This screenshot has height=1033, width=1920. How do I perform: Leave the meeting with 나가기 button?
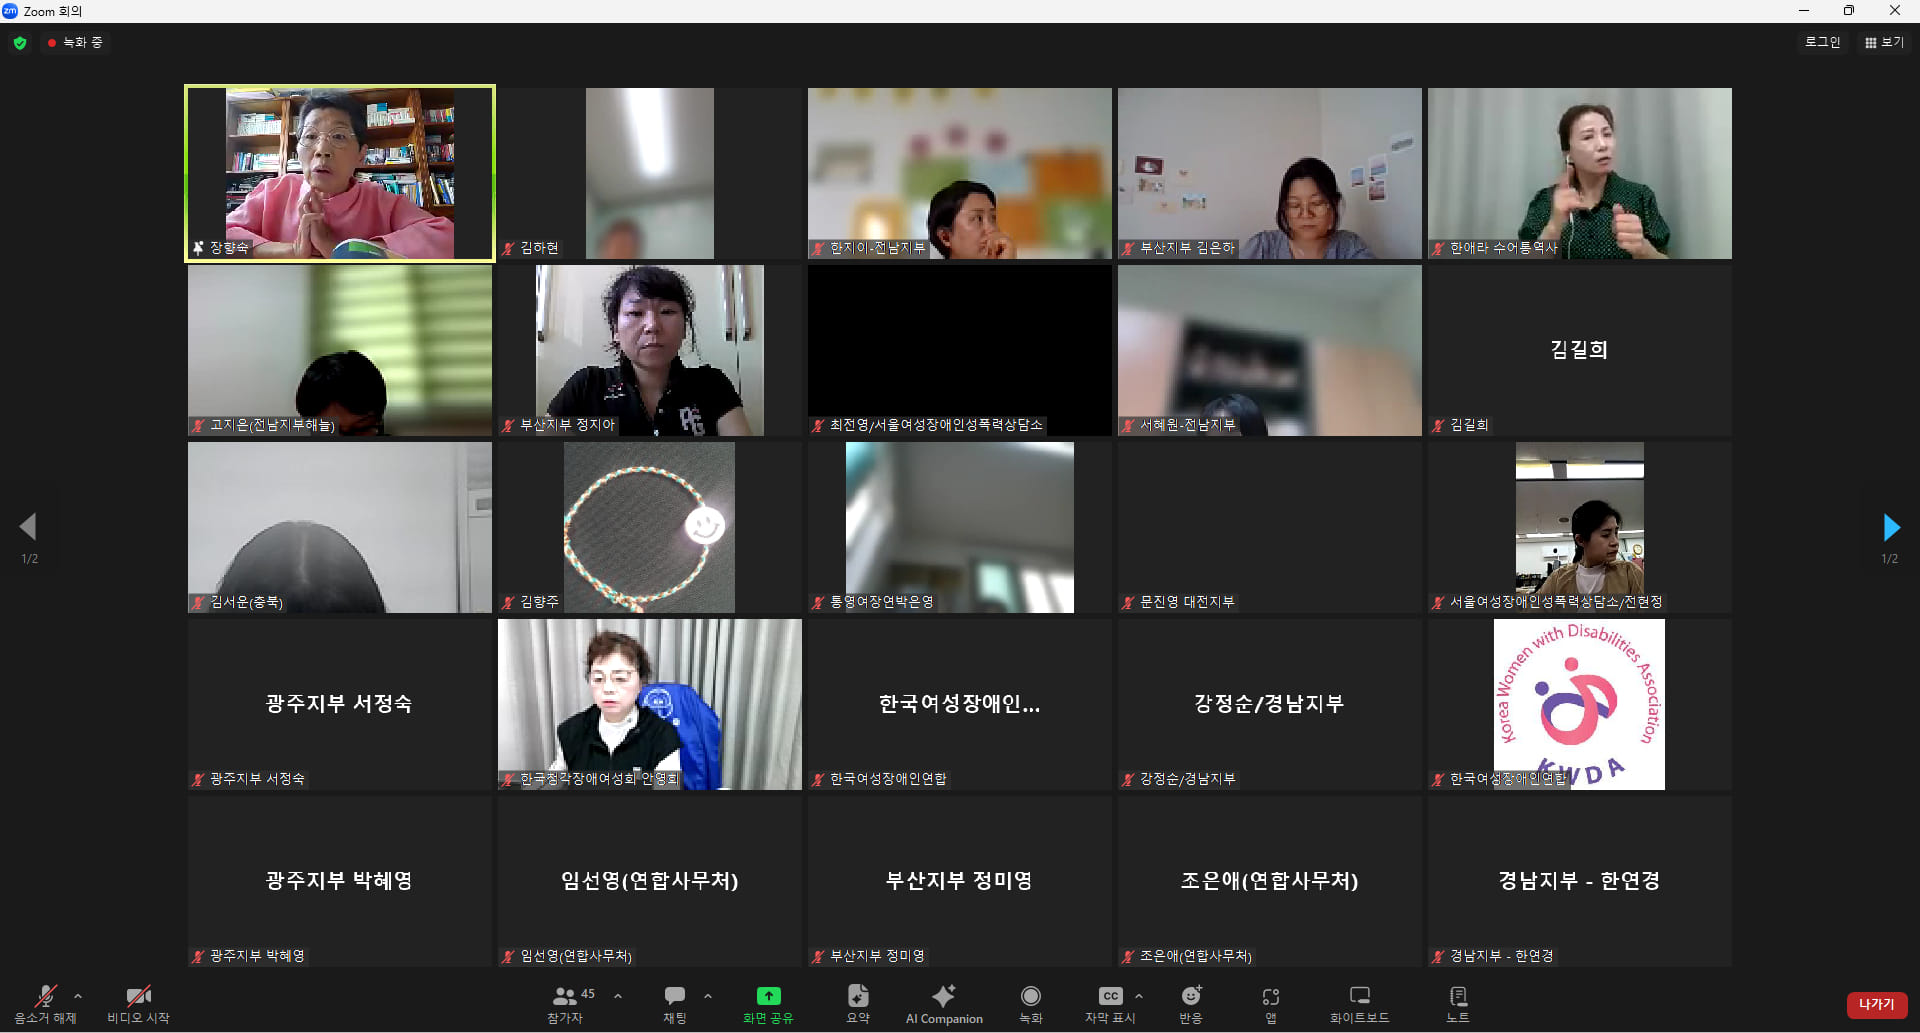click(1876, 1005)
